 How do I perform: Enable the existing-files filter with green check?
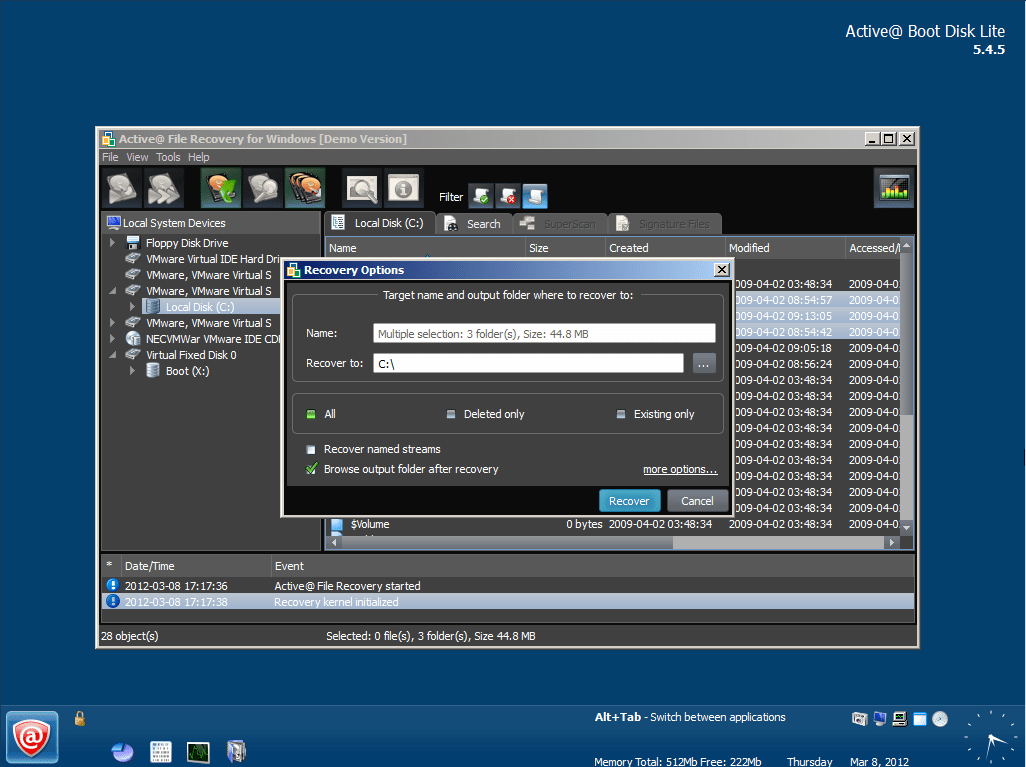pos(481,196)
